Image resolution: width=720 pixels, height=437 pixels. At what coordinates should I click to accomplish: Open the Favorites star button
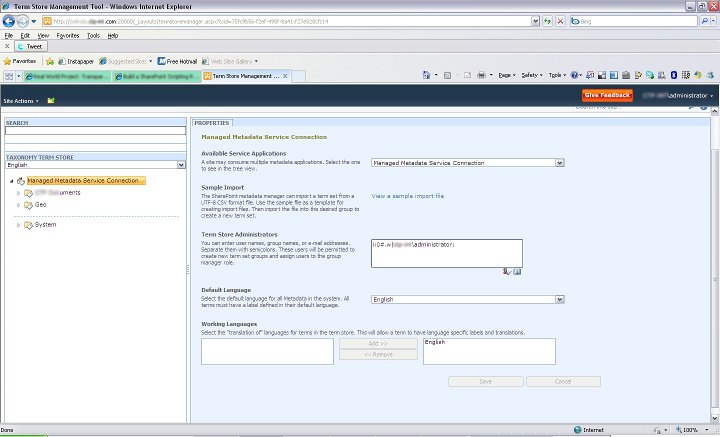pyautogui.click(x=20, y=61)
